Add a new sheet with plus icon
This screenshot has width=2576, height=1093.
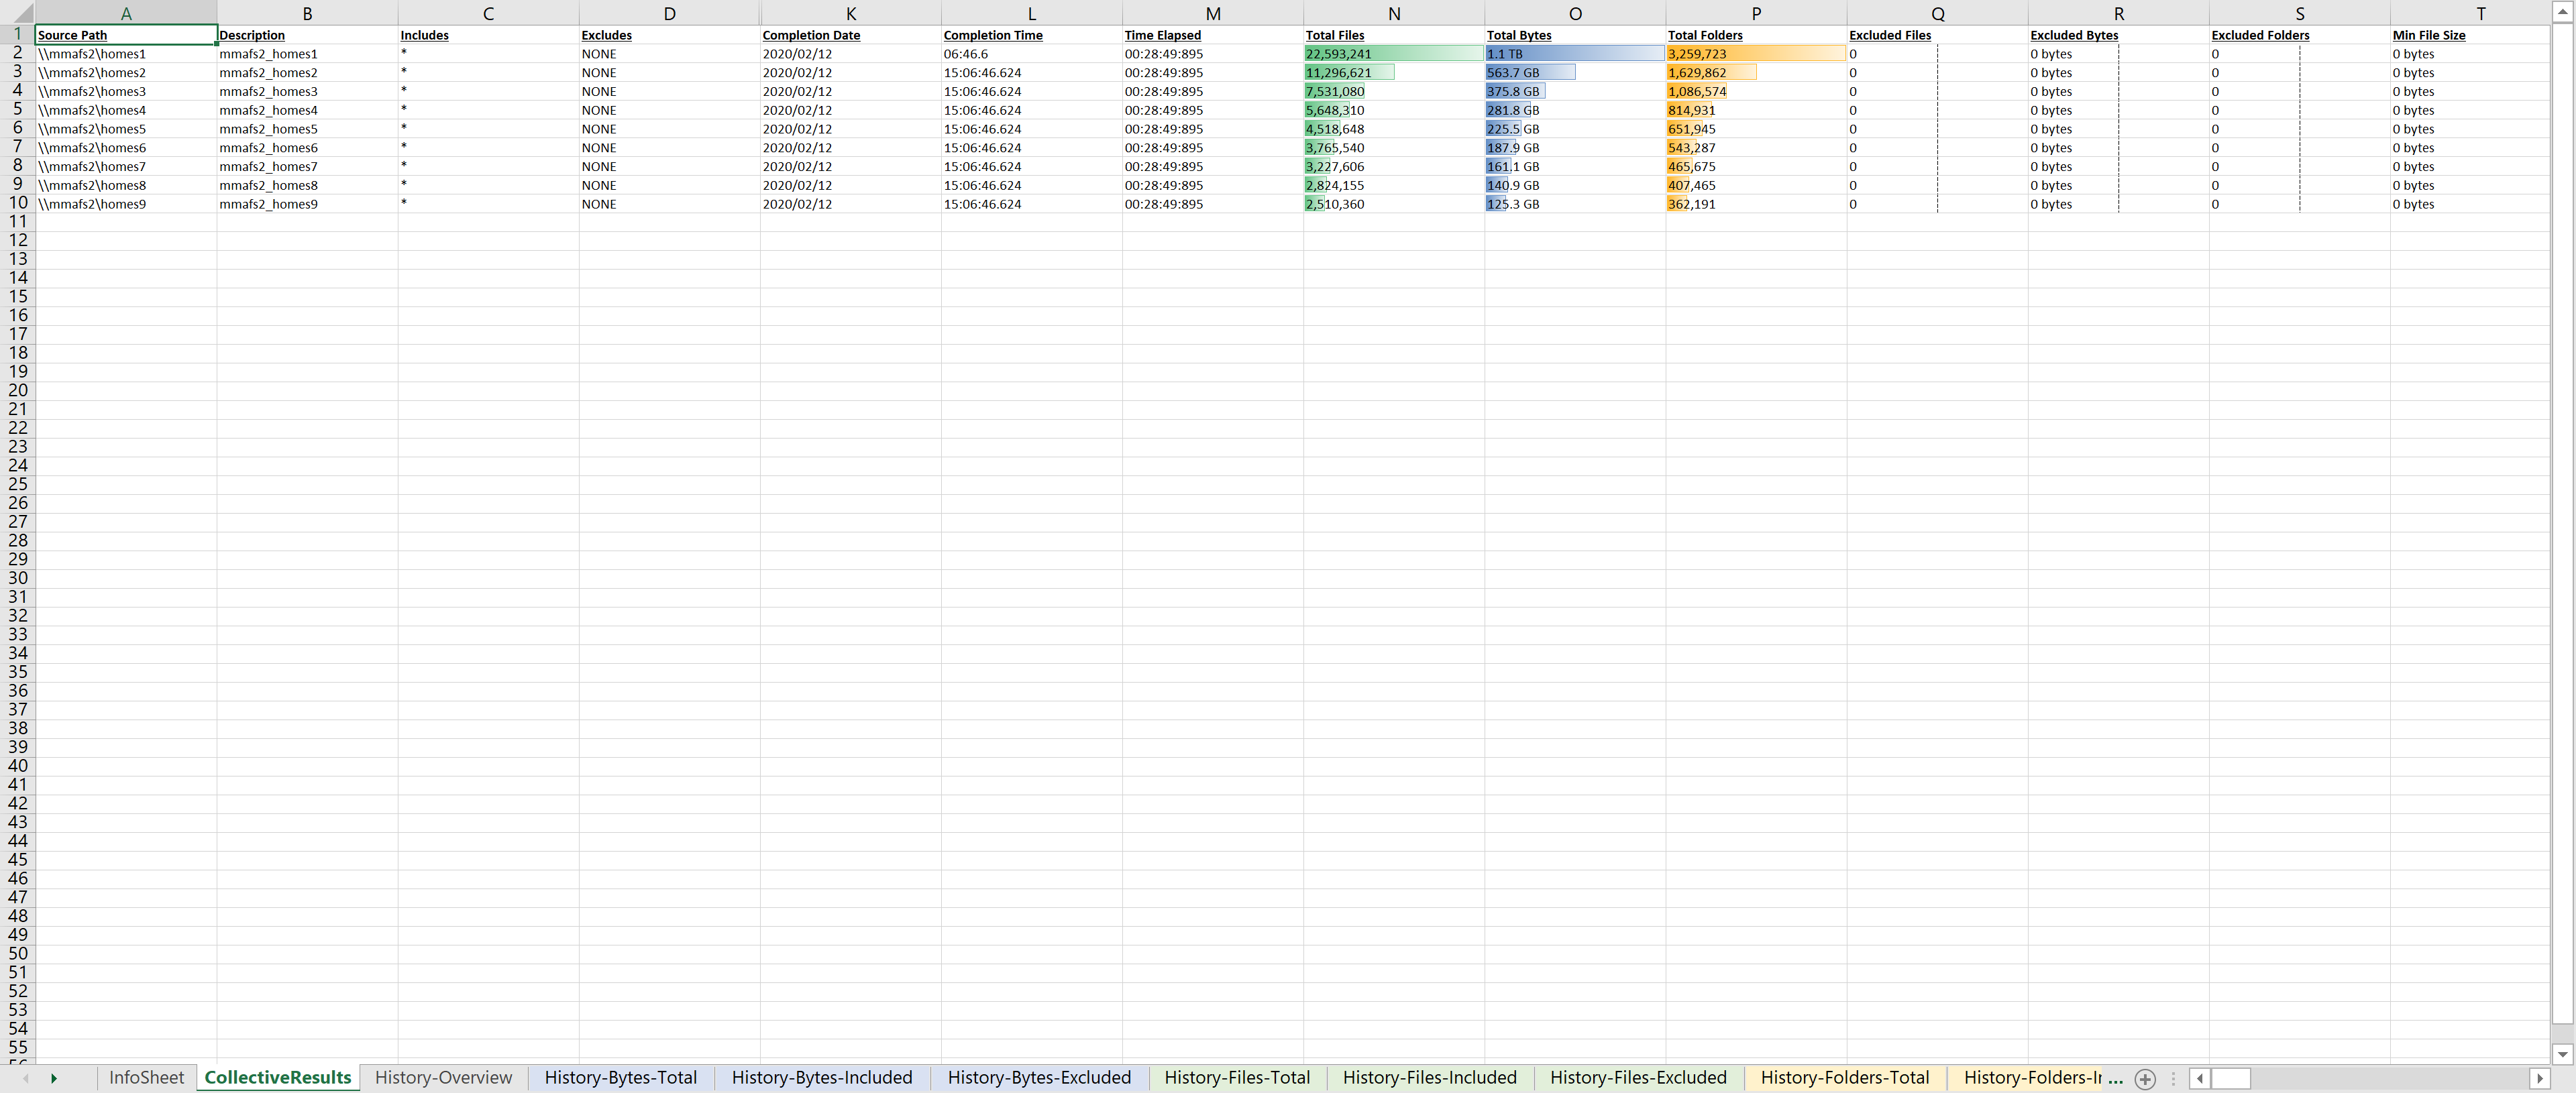[x=2144, y=1078]
